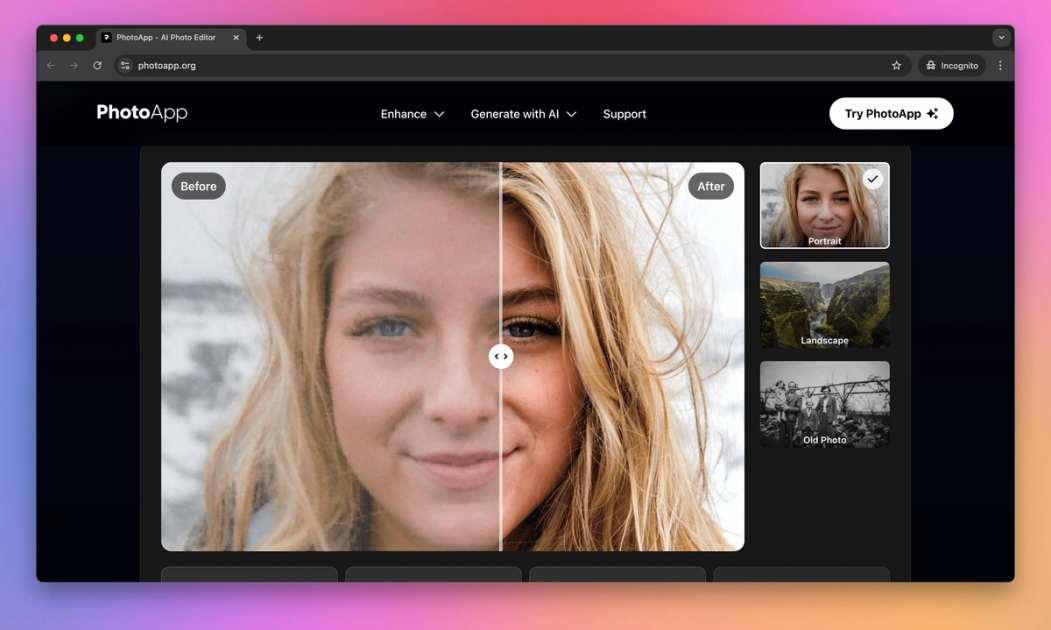Click the bookmark star in the address bar
1051x630 pixels.
tap(896, 65)
